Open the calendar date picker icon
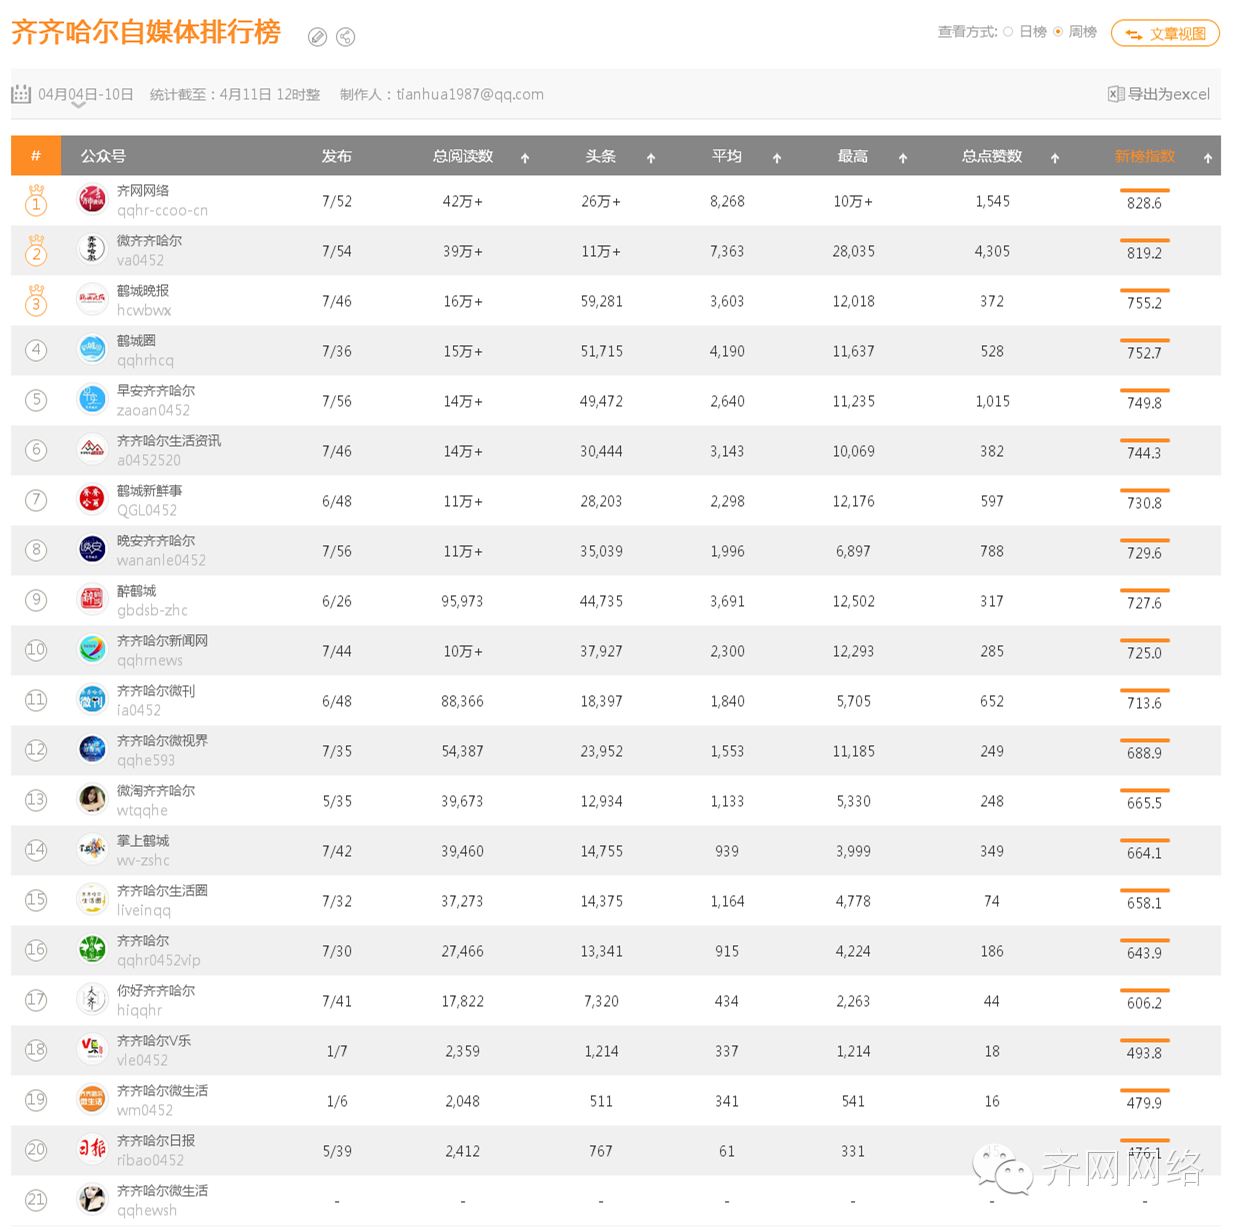 click(x=21, y=94)
